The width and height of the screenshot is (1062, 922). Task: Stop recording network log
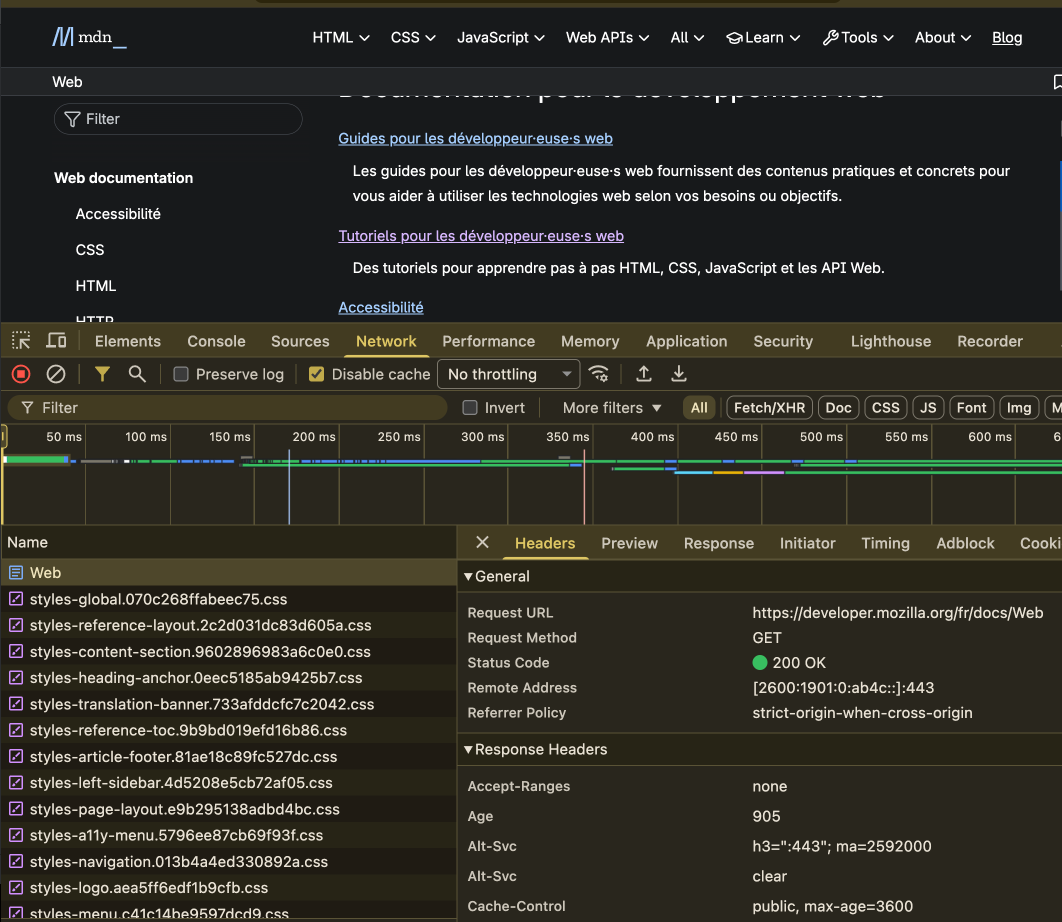click(20, 373)
